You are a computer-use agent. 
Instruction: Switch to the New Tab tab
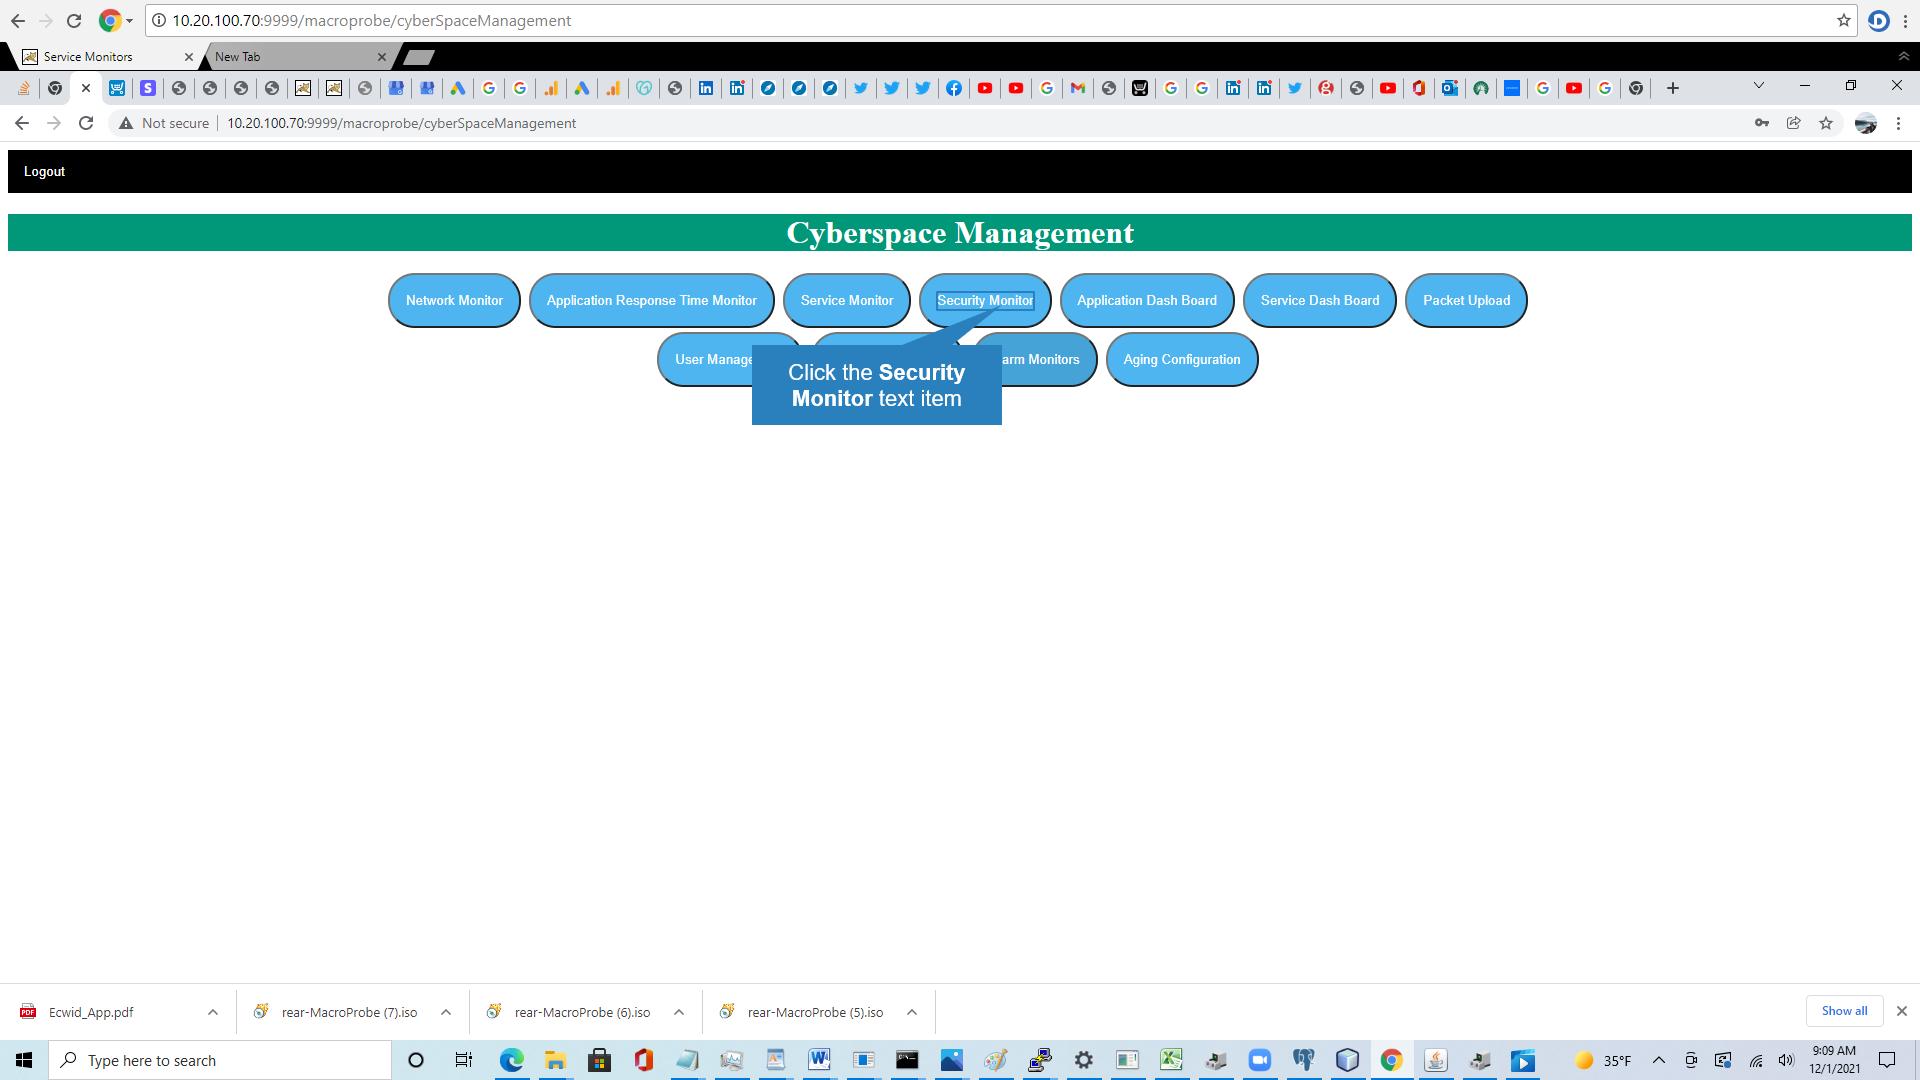(x=238, y=57)
